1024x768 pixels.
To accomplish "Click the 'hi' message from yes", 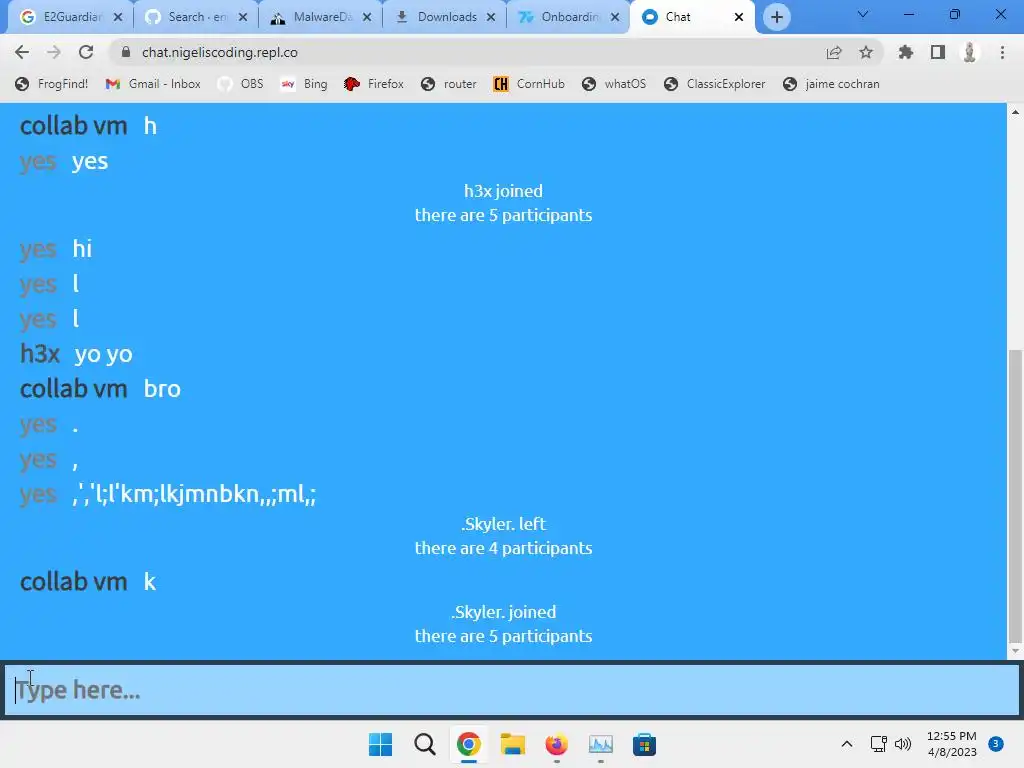I will click(82, 249).
